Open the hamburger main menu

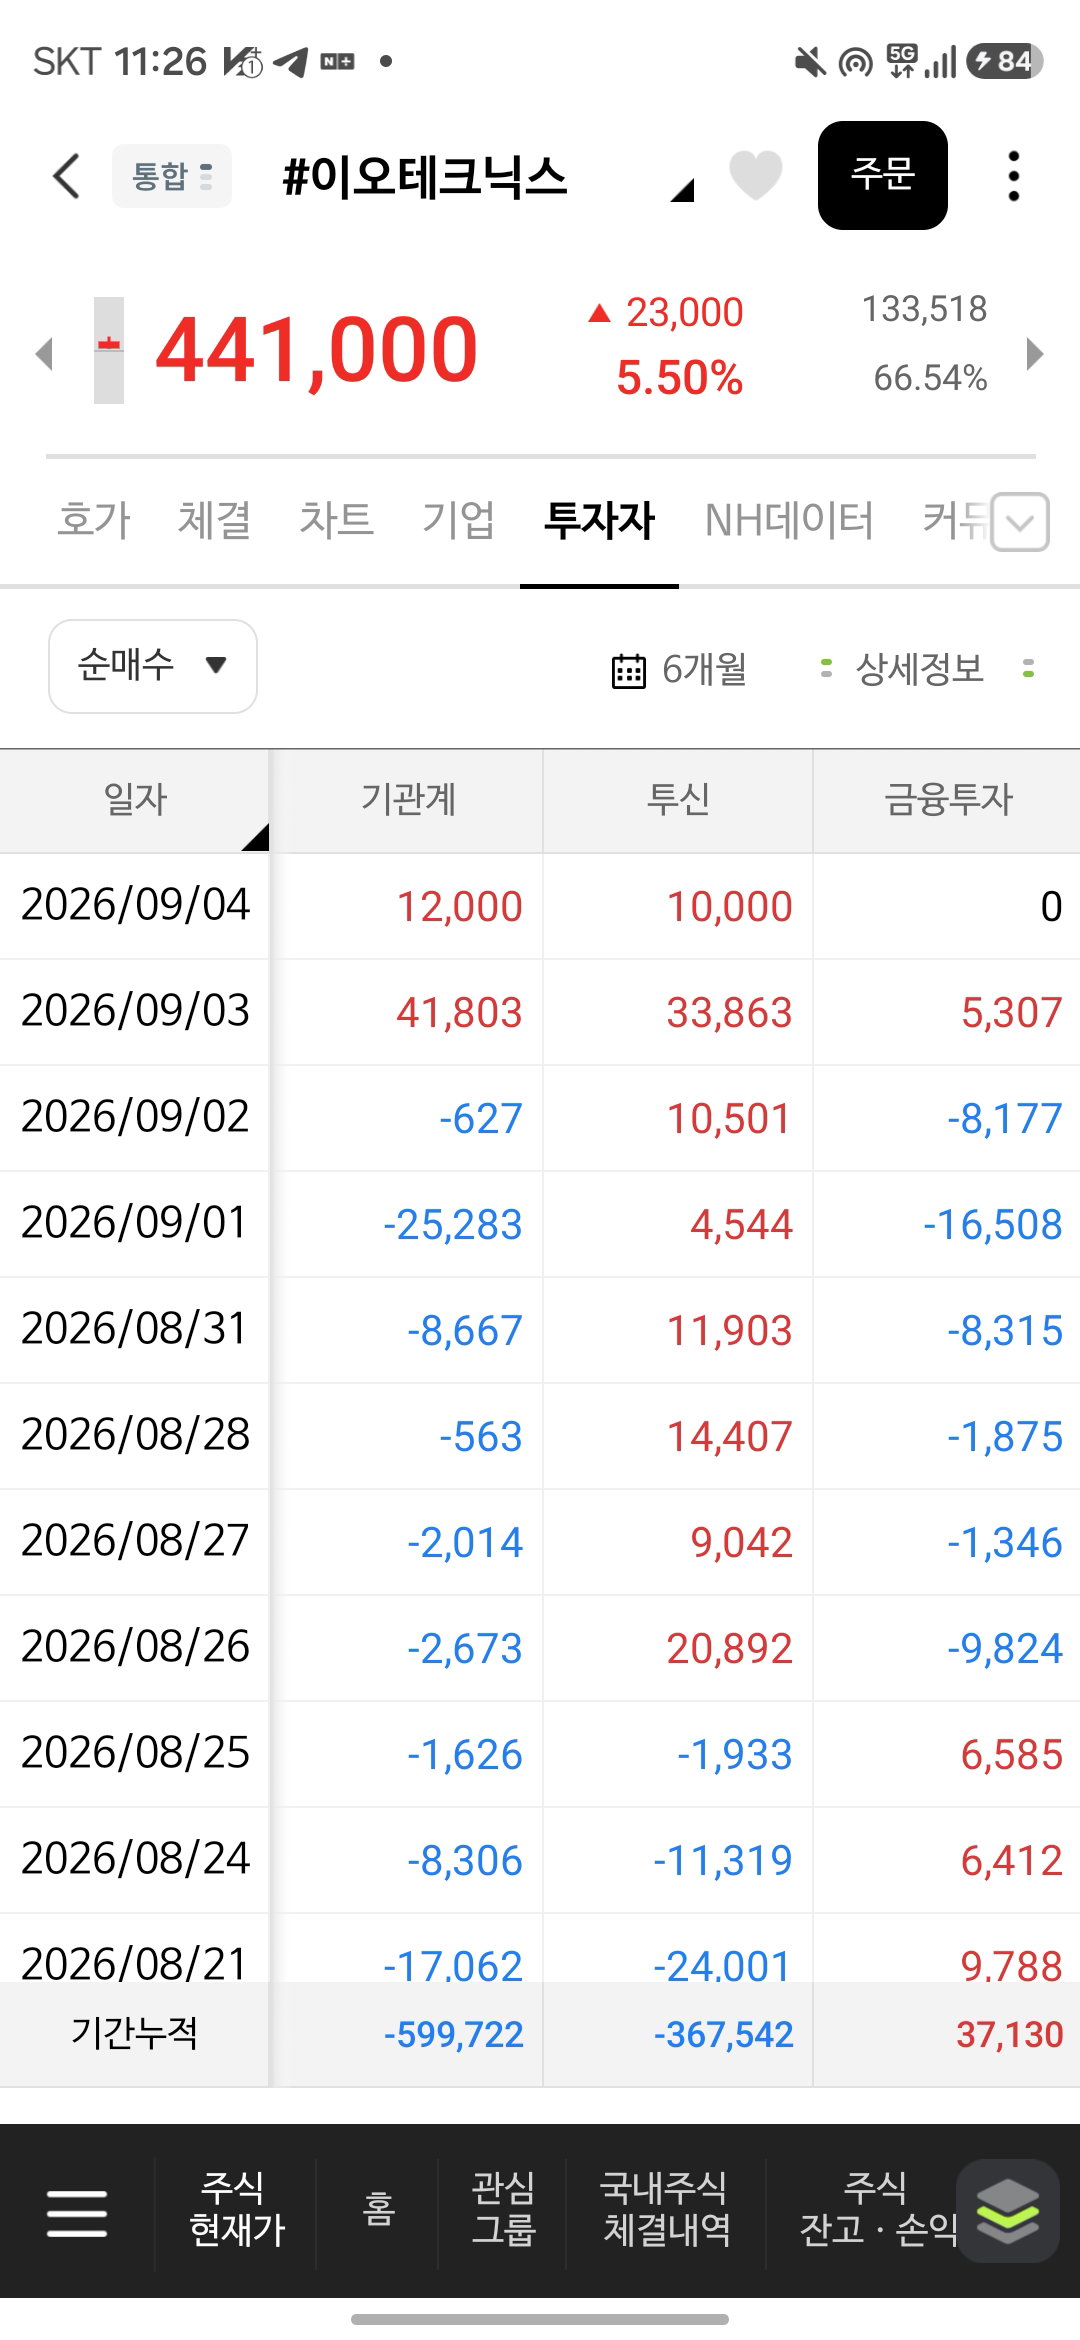click(77, 2213)
